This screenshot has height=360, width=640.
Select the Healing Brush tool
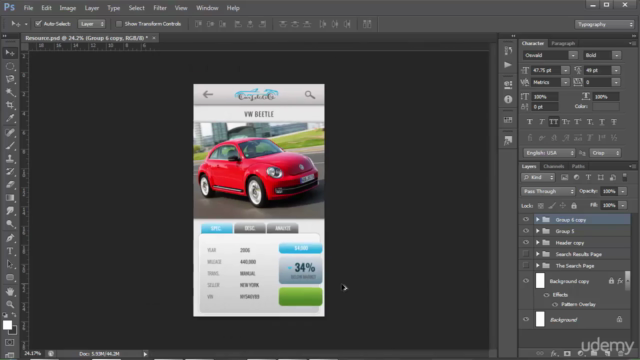click(10, 133)
